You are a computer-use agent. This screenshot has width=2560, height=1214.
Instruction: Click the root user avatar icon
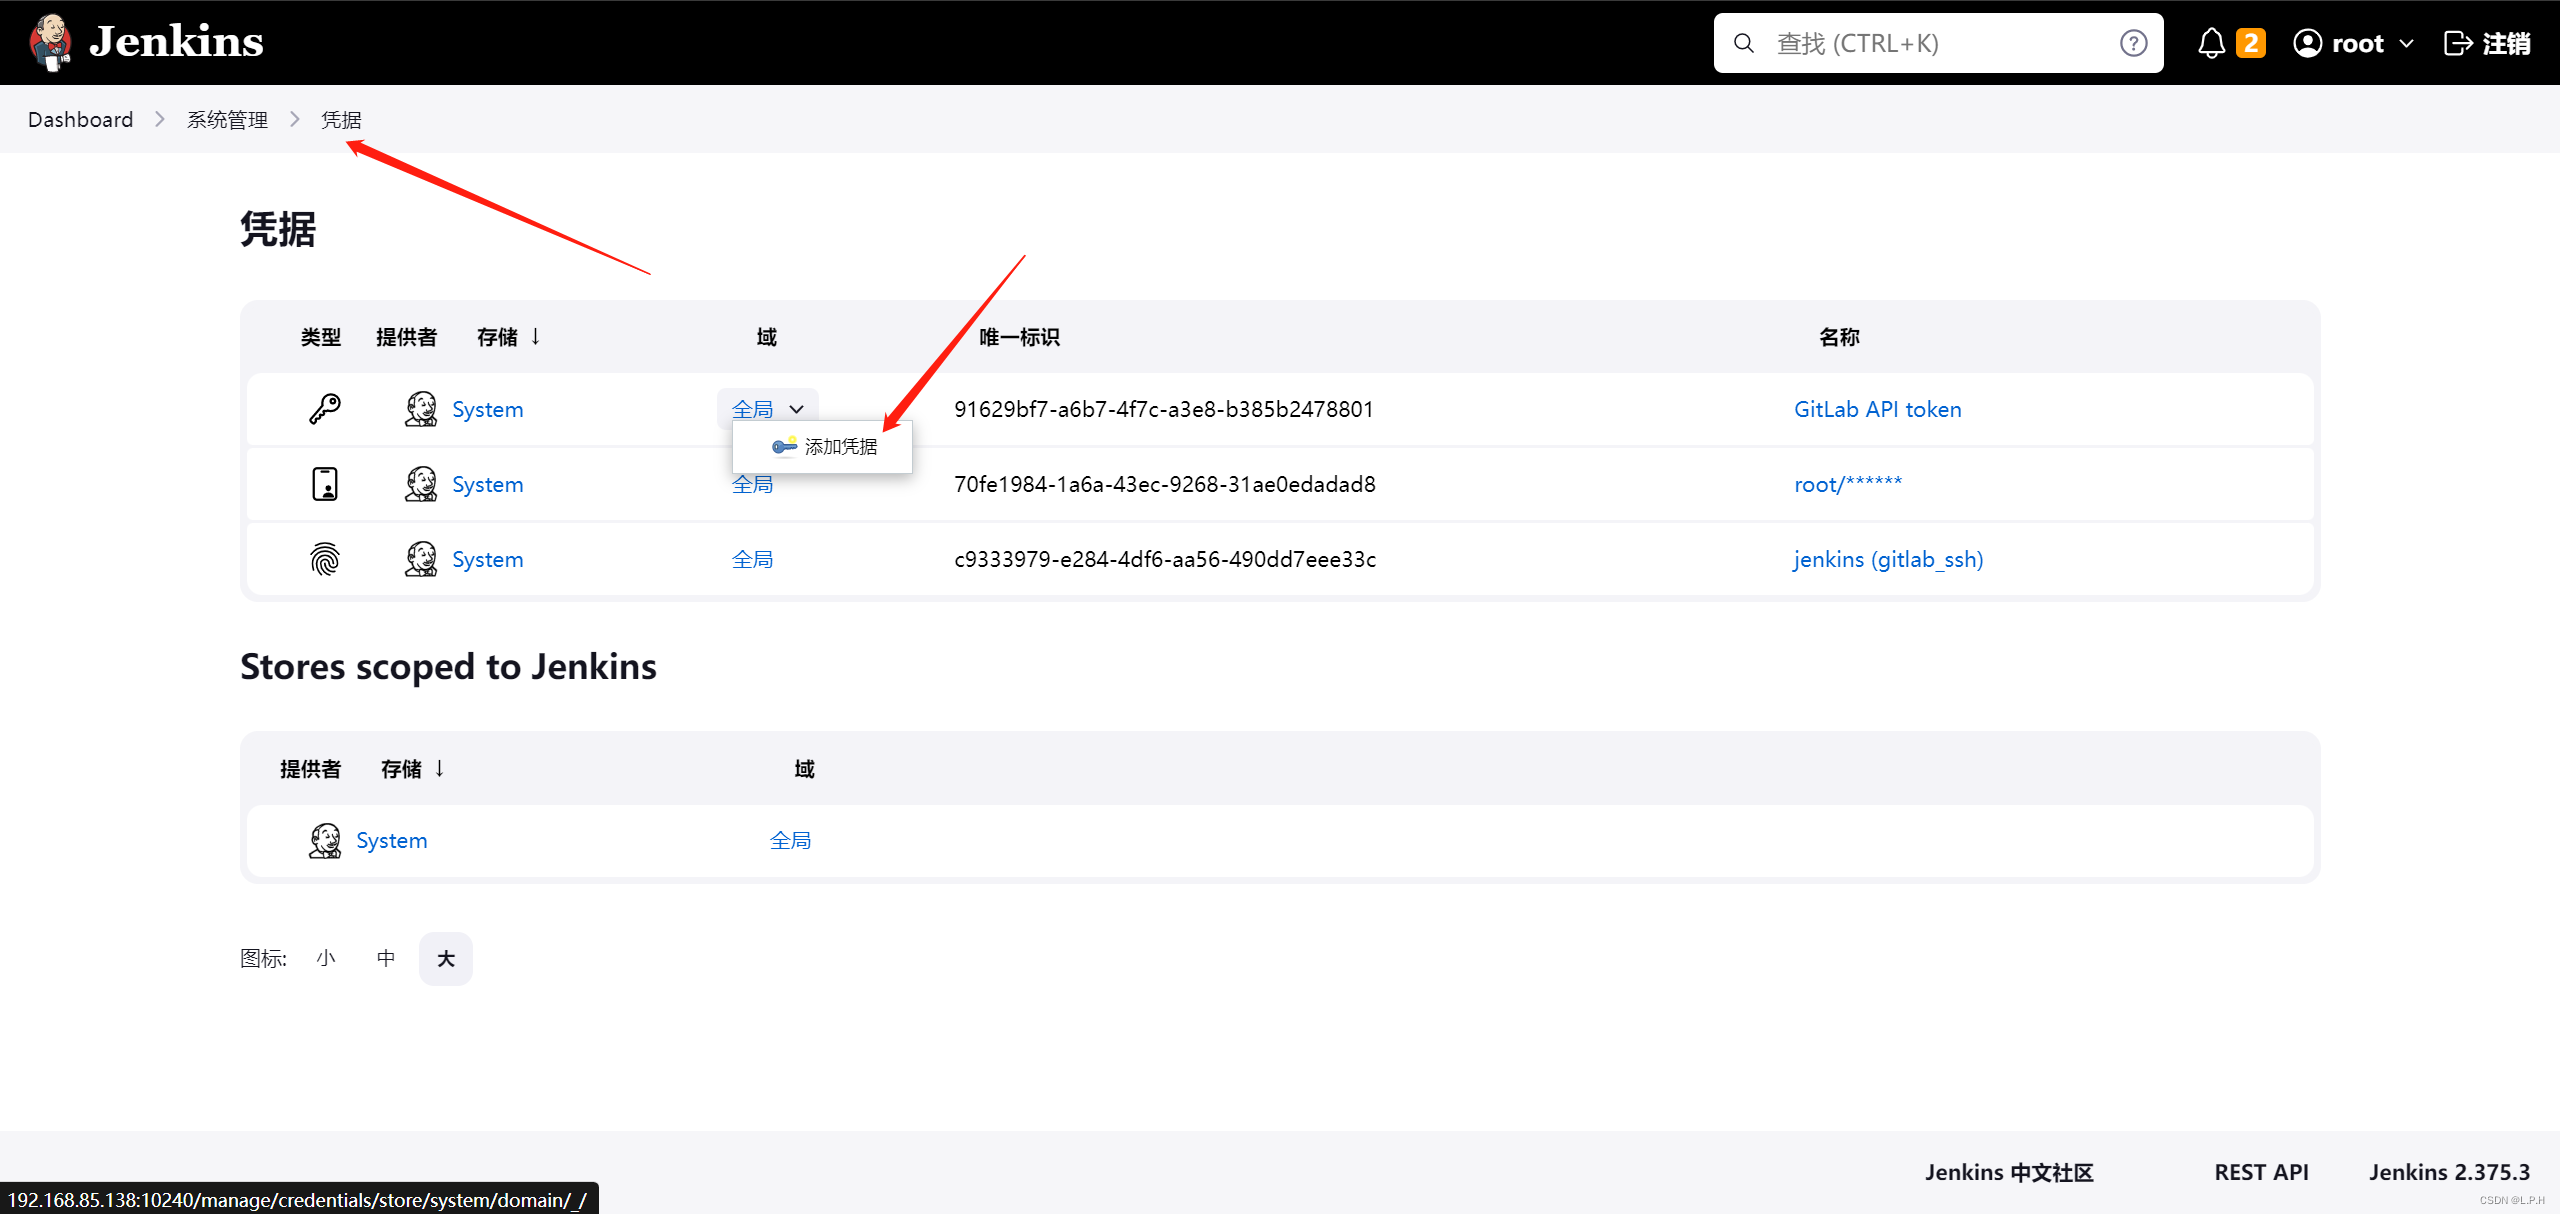(2307, 43)
